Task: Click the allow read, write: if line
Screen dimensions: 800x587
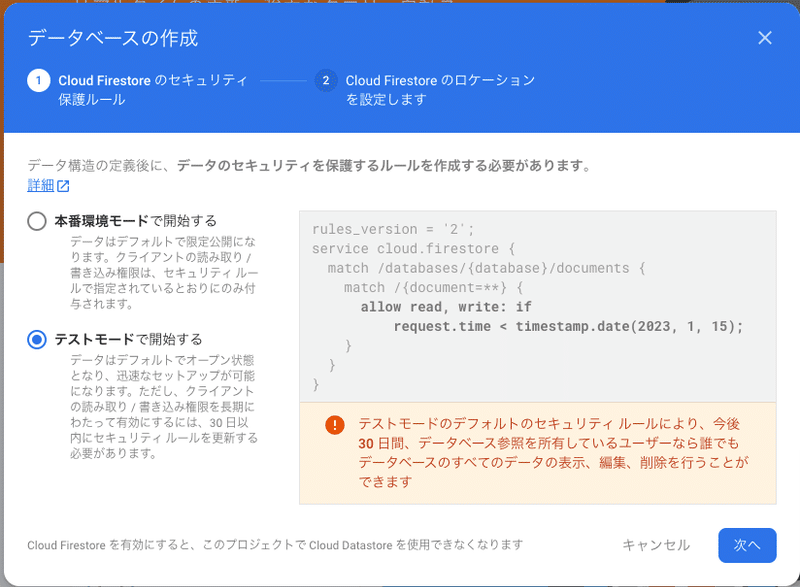Action: [x=446, y=307]
